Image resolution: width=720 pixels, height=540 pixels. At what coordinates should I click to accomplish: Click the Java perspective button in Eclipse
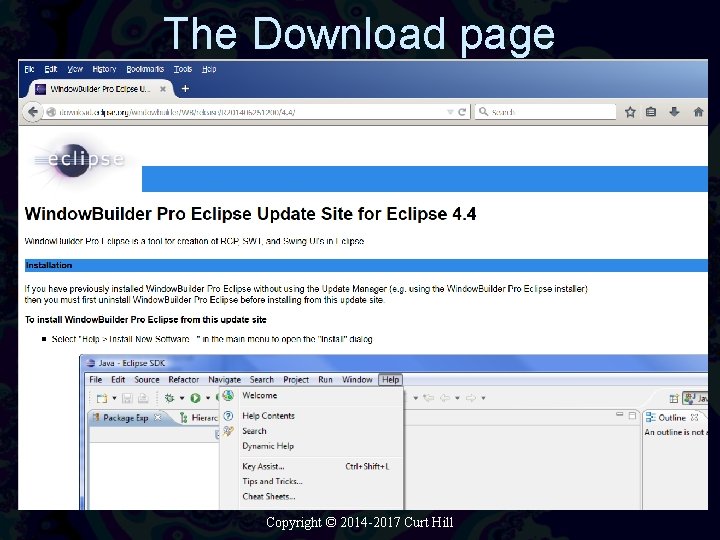click(695, 398)
